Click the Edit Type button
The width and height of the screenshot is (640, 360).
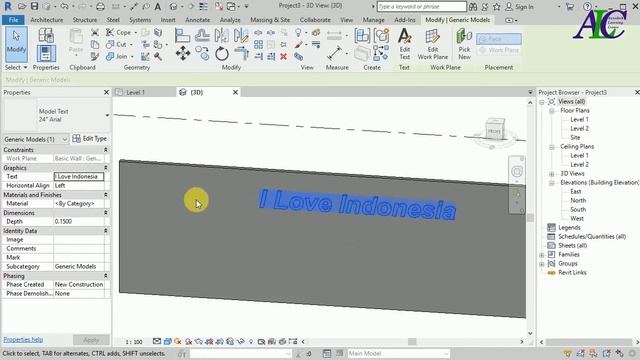click(x=90, y=139)
